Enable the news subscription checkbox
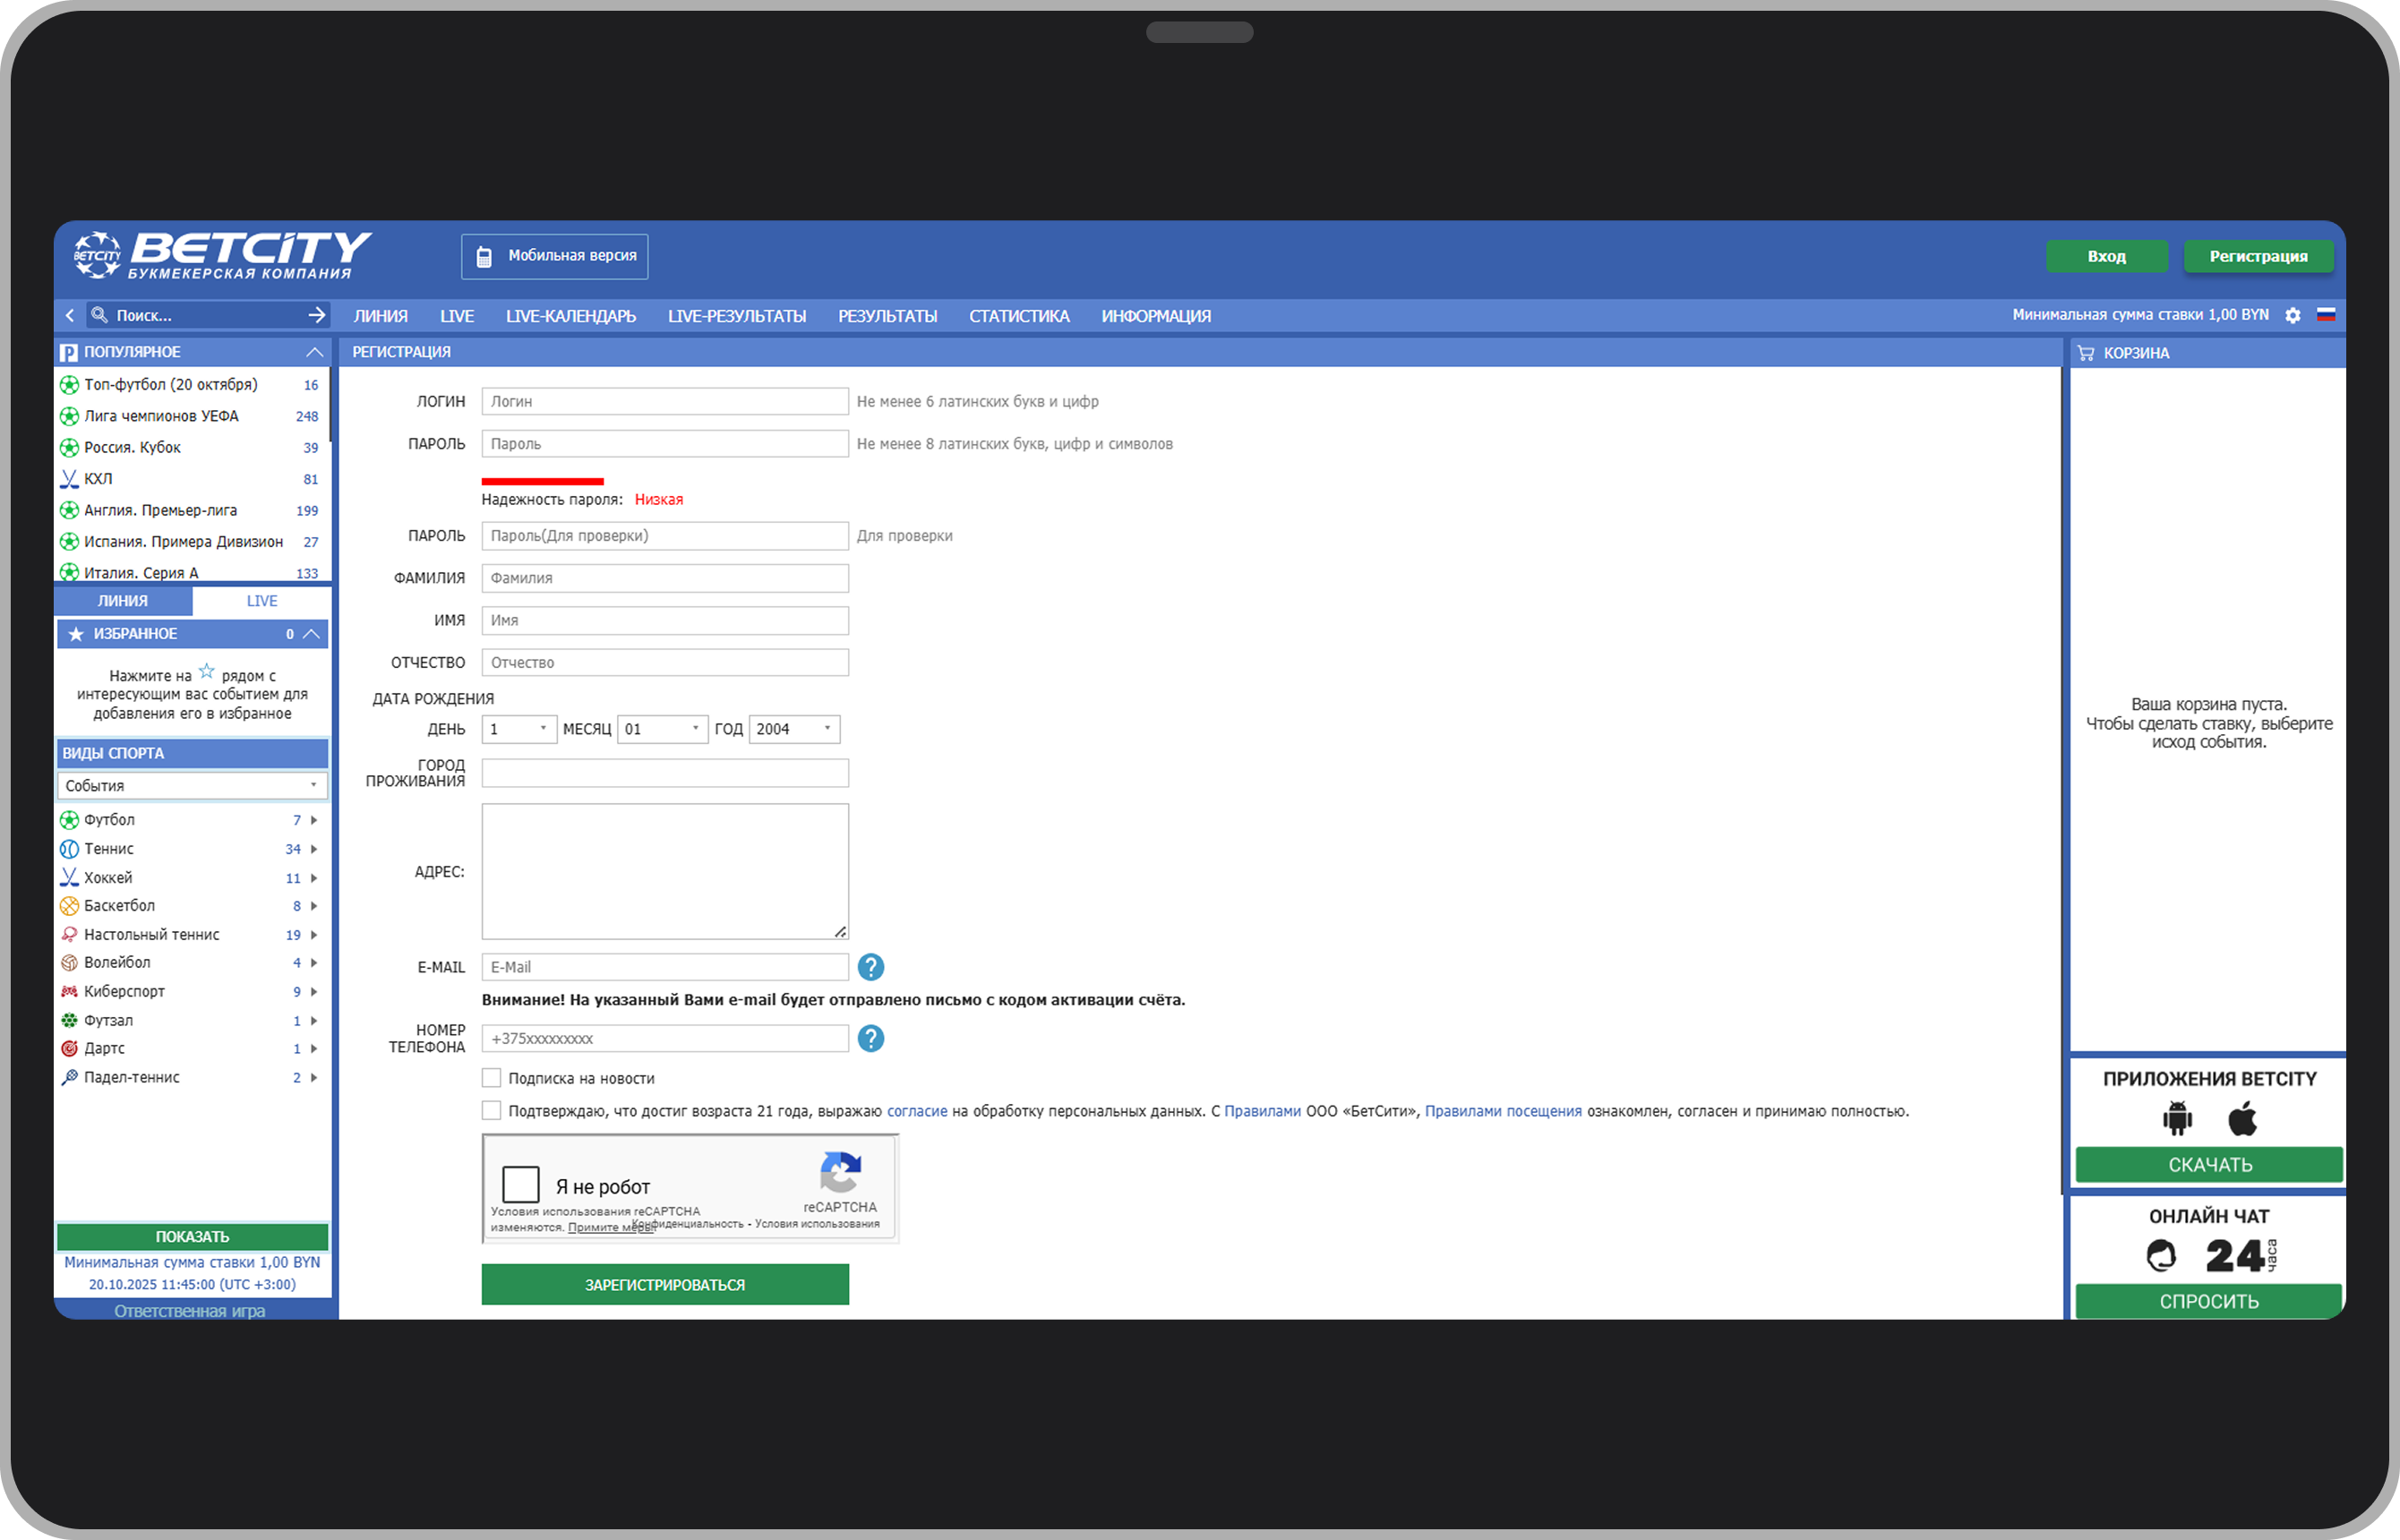 tap(491, 1078)
